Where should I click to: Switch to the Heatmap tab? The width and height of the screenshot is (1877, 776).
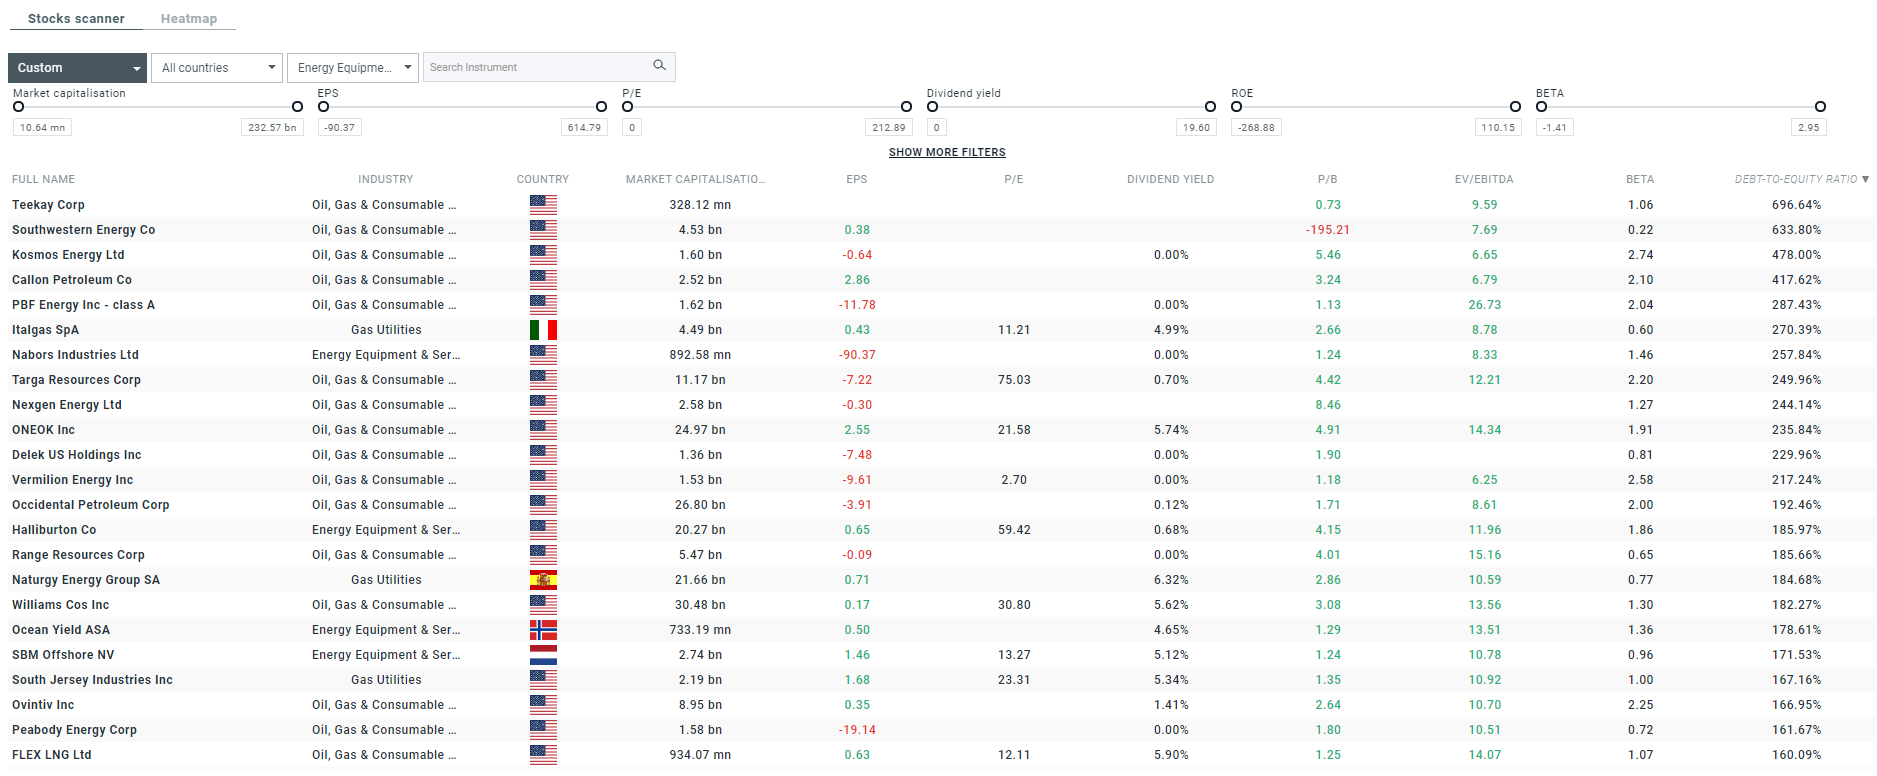pyautogui.click(x=188, y=19)
